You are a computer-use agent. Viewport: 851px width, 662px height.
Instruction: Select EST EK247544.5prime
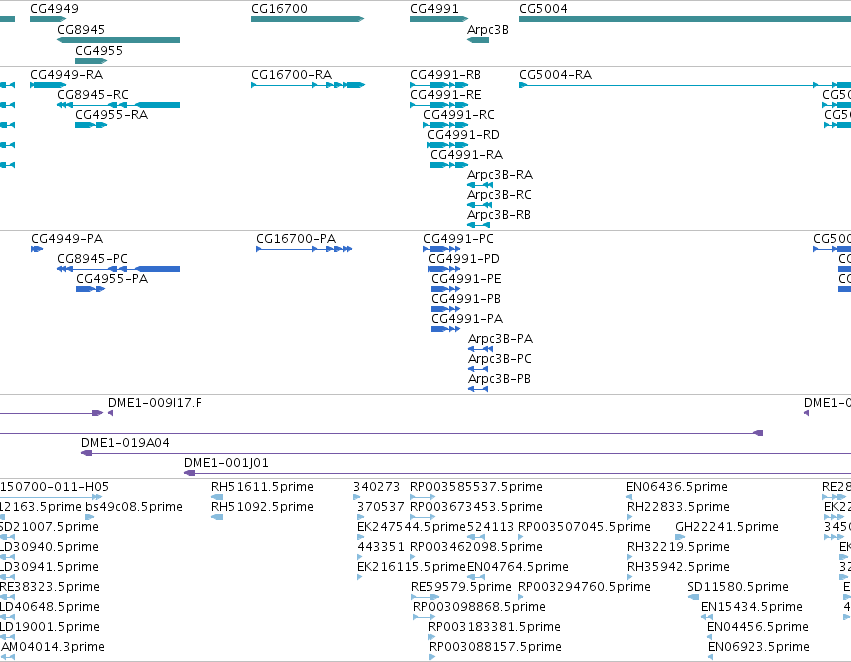click(411, 527)
